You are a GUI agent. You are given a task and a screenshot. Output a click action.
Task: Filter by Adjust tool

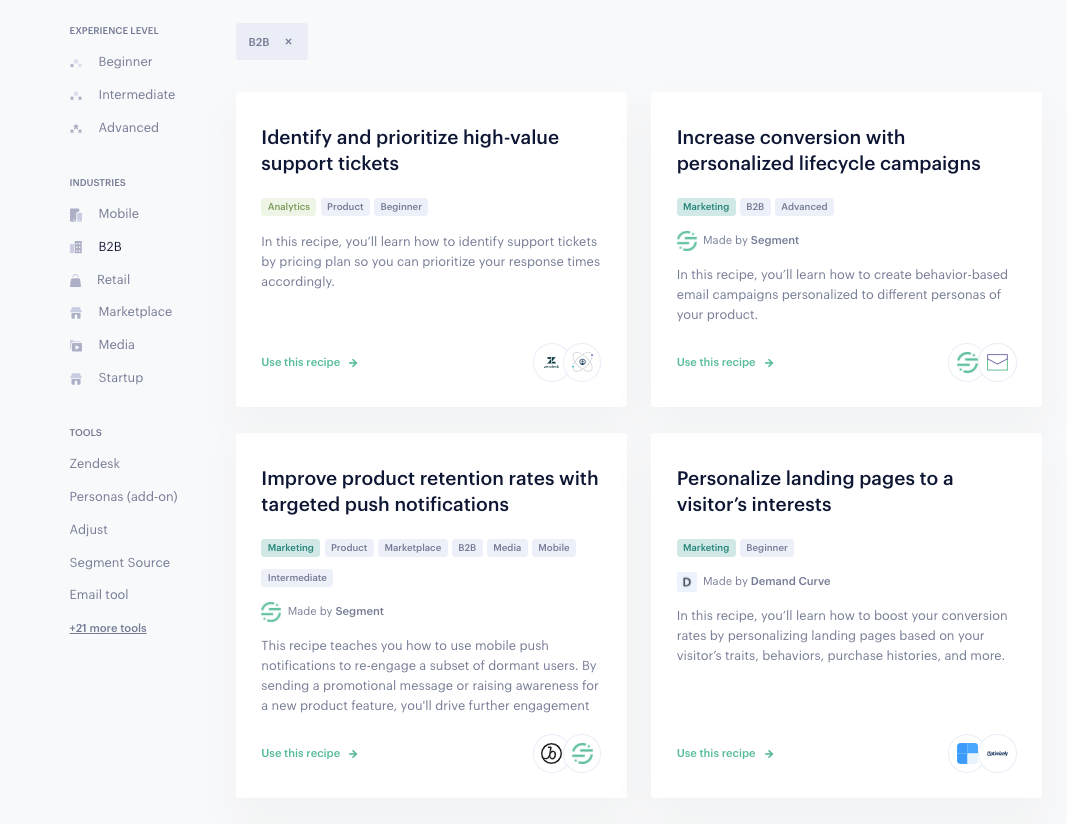[x=88, y=529]
